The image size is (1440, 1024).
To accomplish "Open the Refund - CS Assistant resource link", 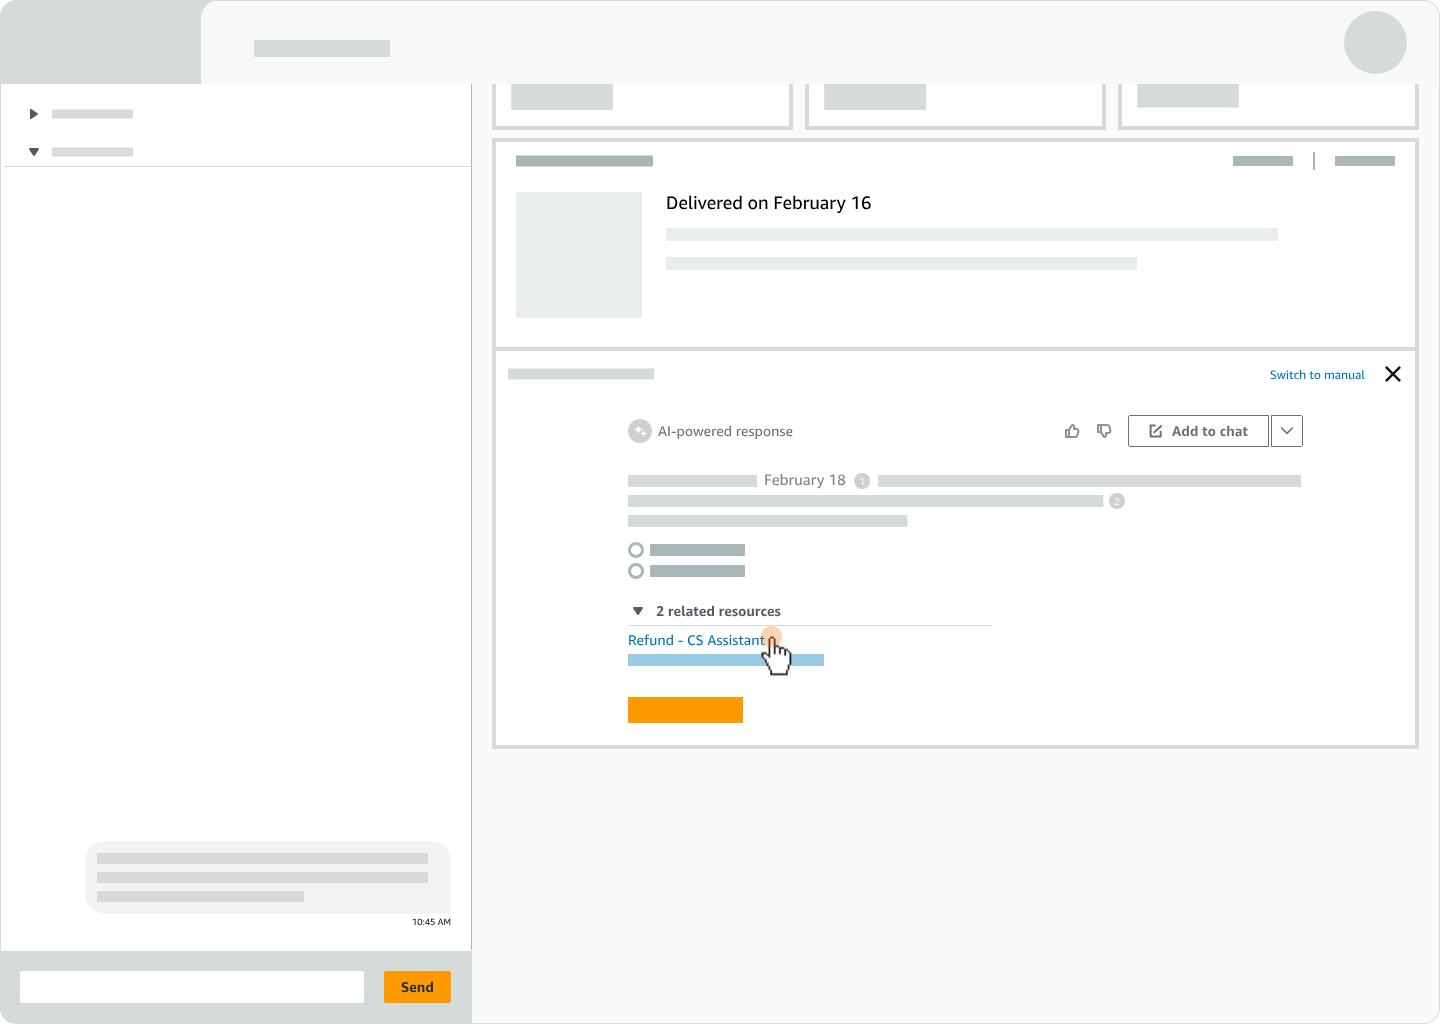I will click(695, 640).
